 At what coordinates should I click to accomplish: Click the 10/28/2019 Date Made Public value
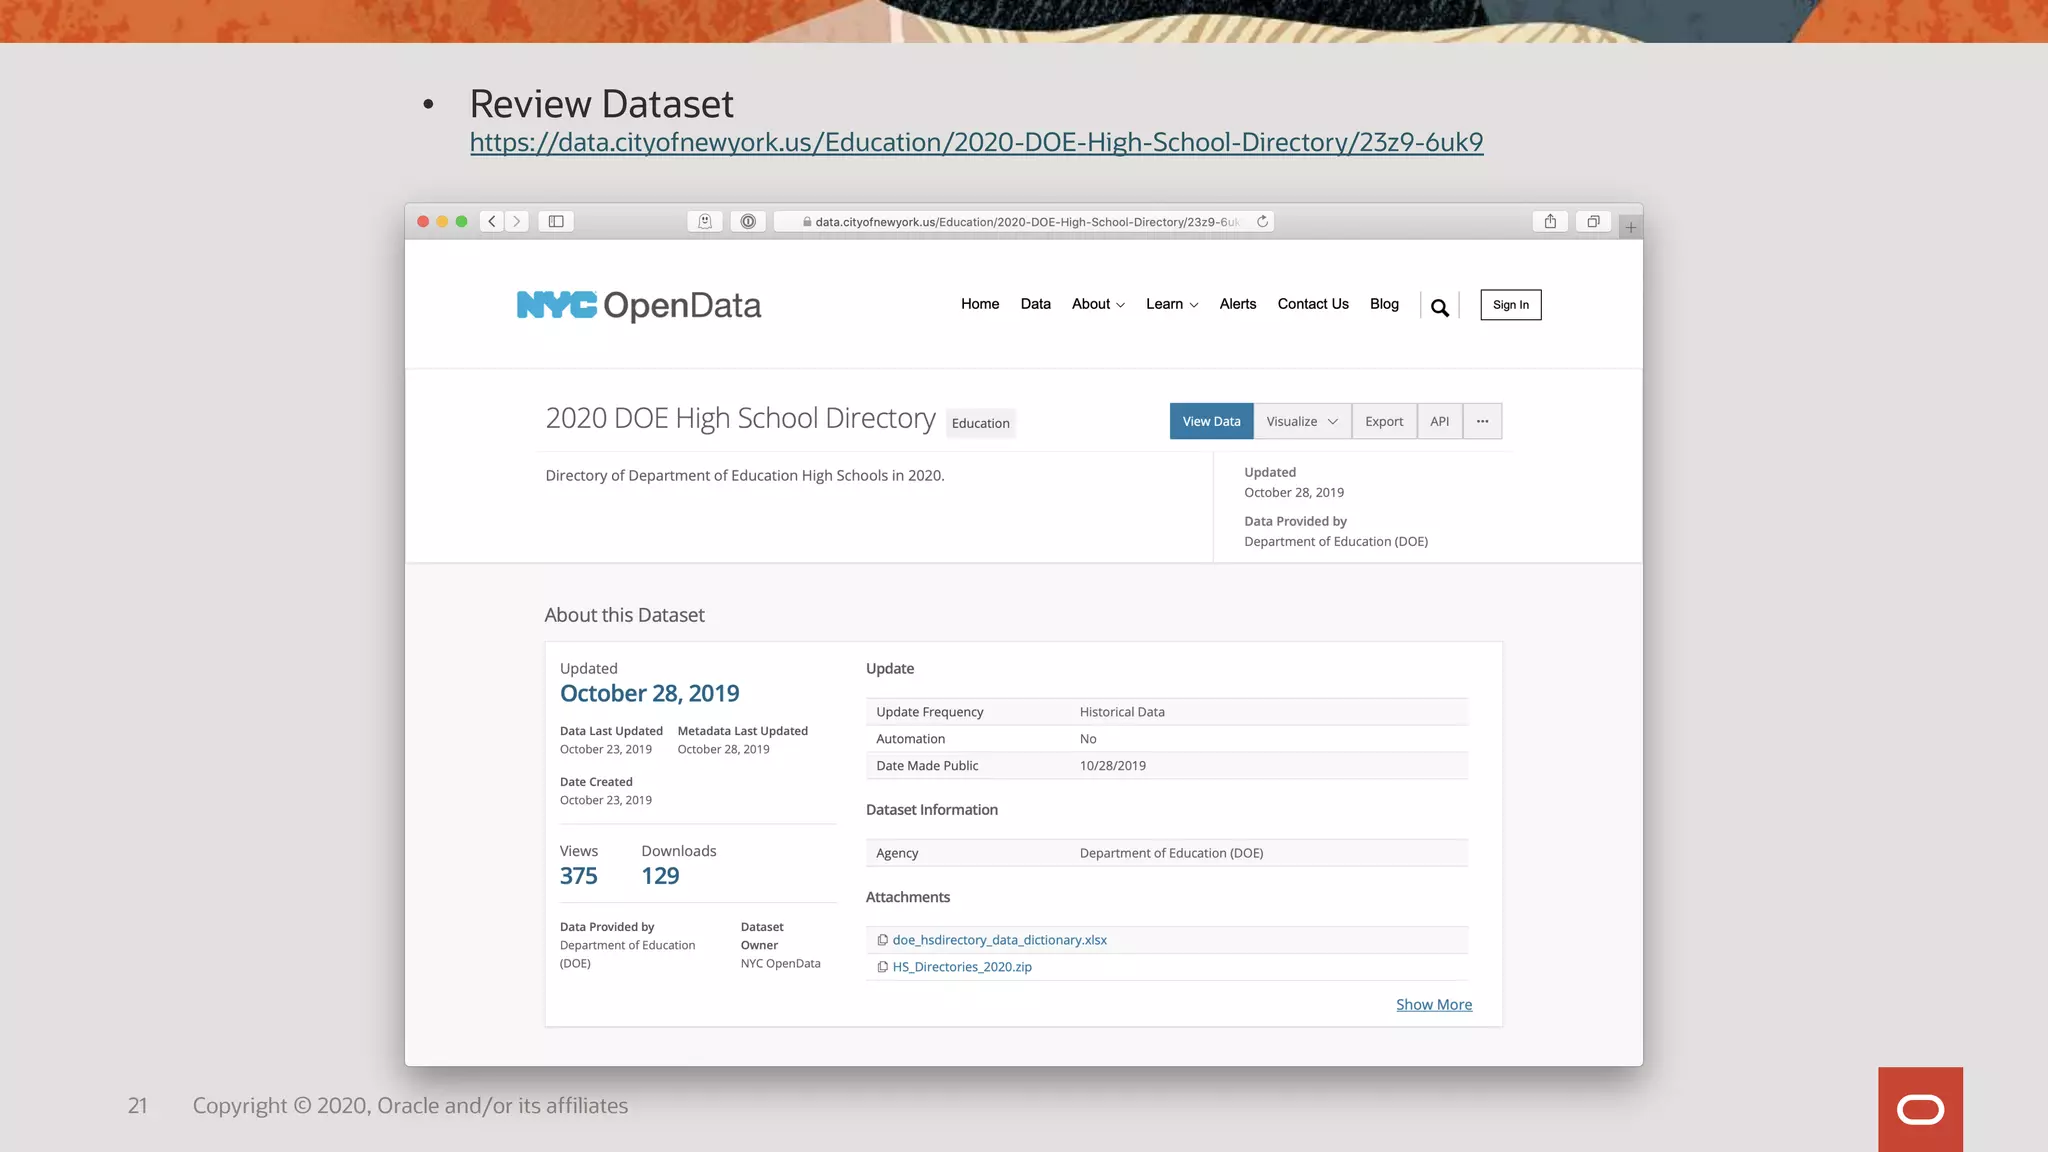click(x=1113, y=766)
